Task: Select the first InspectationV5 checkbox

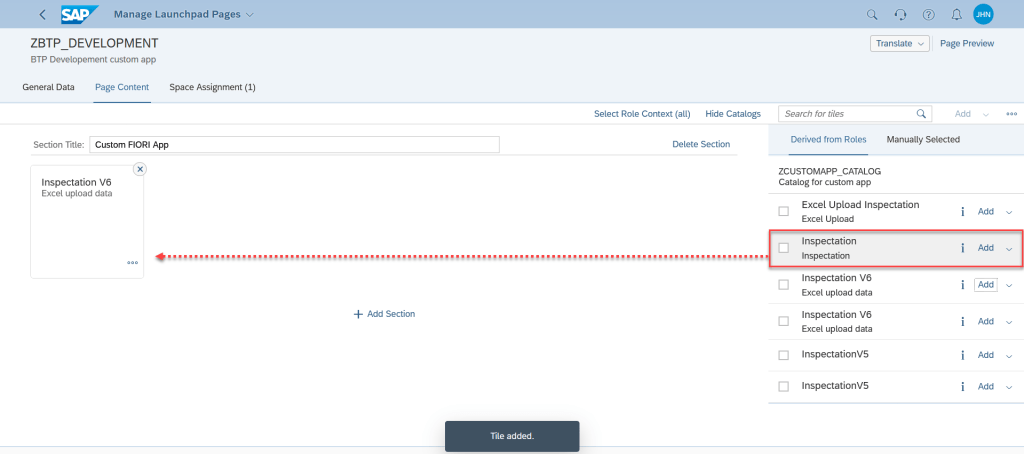Action: (784, 355)
